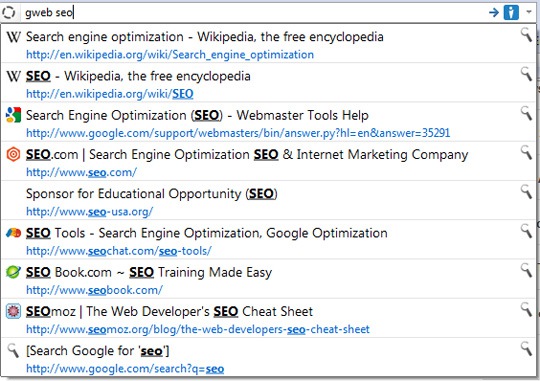Open the dropdown arrow at the address bar's right end
This screenshot has height=381, width=540.
click(529, 12)
